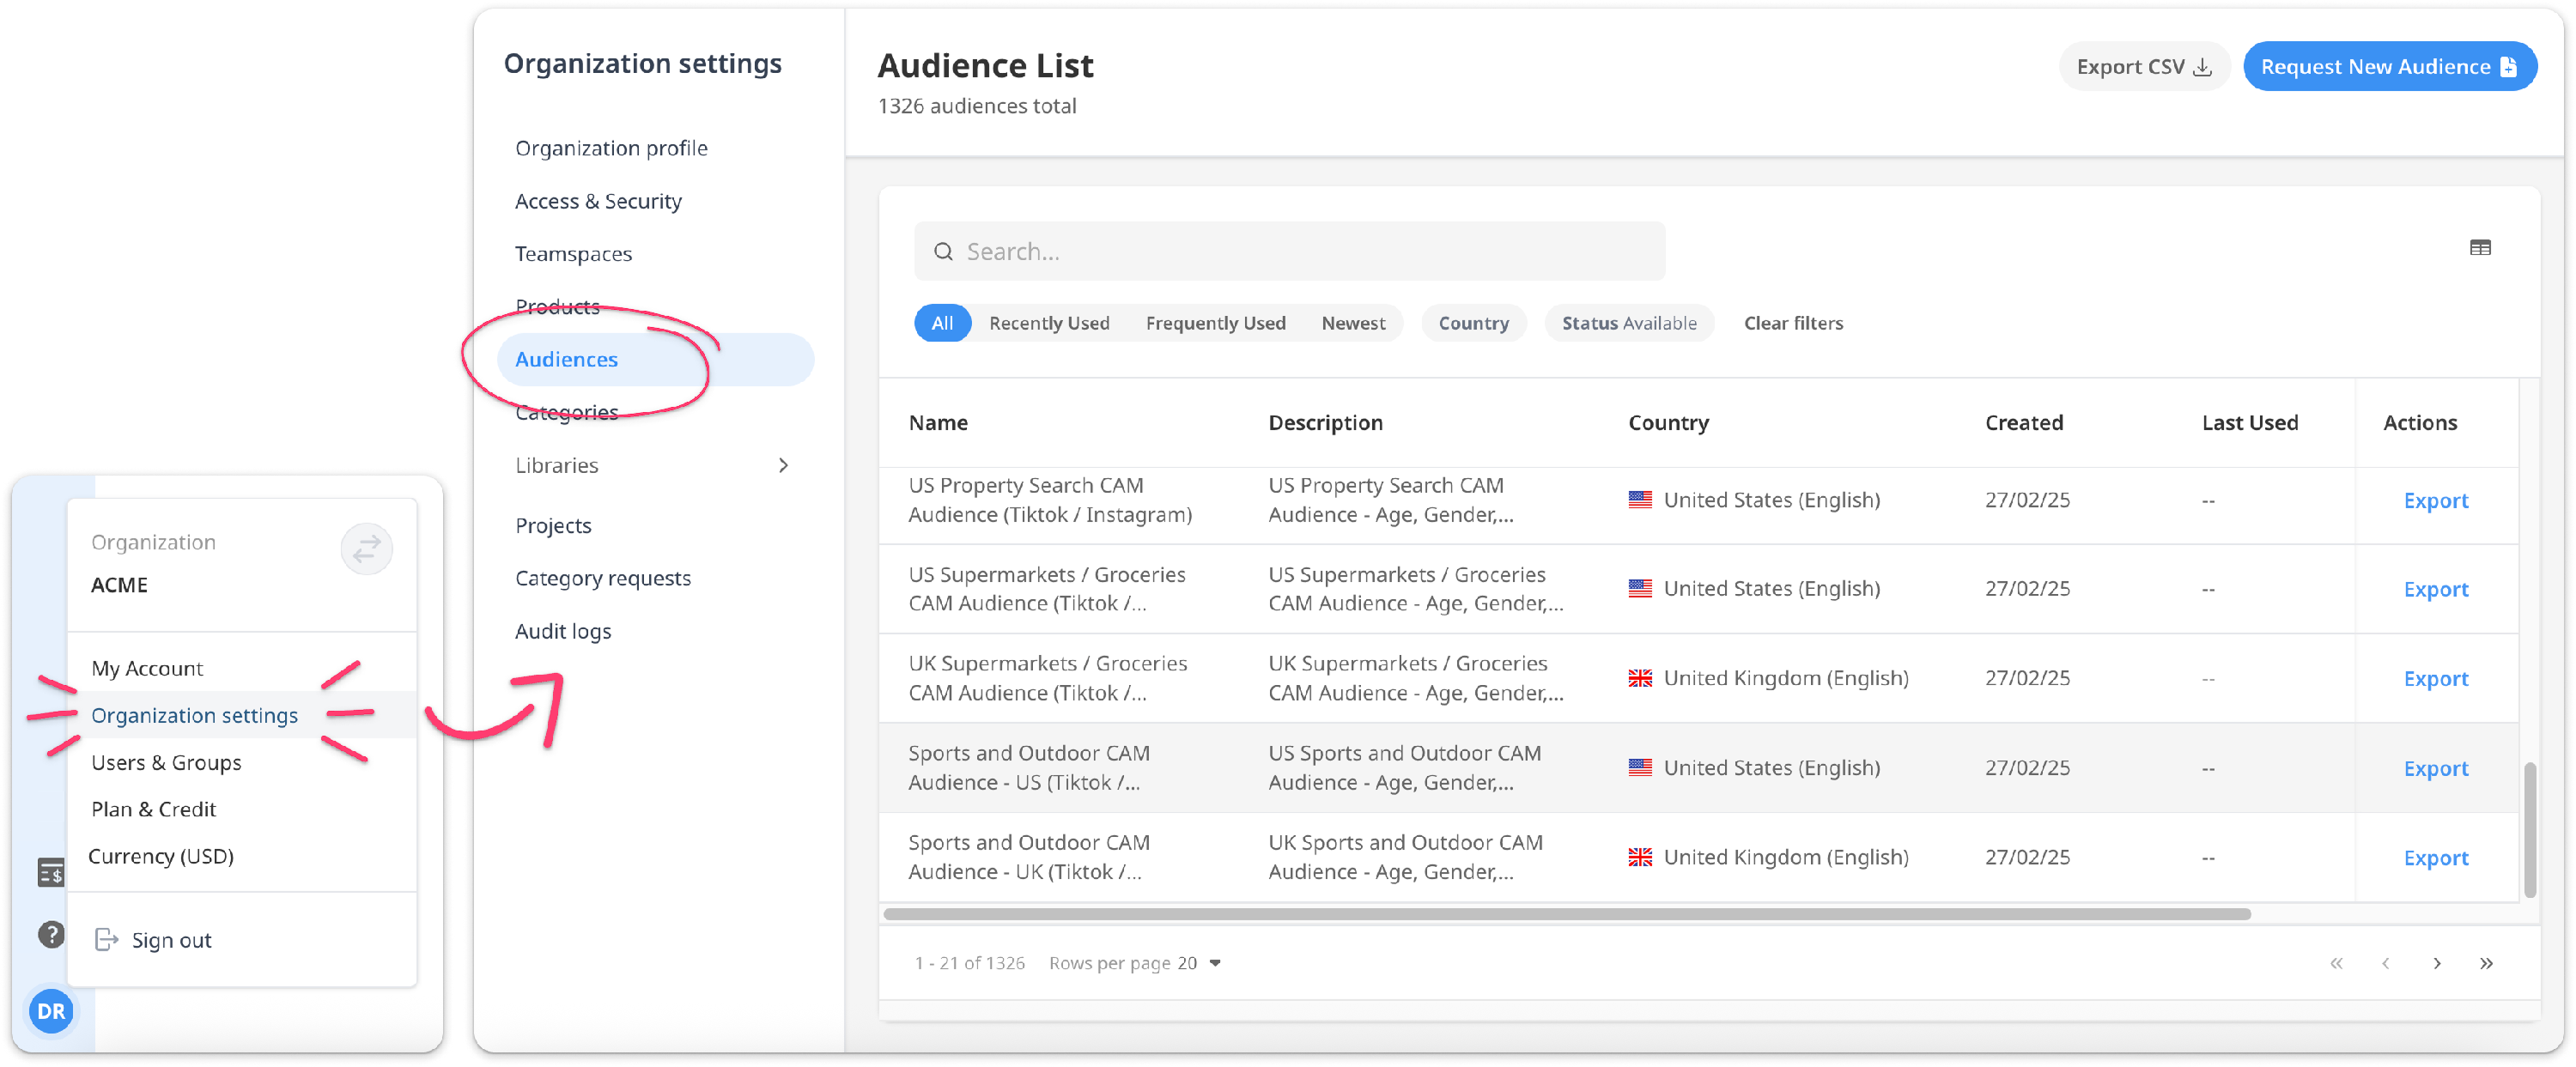This screenshot has height=1067, width=2576.
Task: Export the UK Supermarkets / Groceries audience
Action: [2435, 679]
